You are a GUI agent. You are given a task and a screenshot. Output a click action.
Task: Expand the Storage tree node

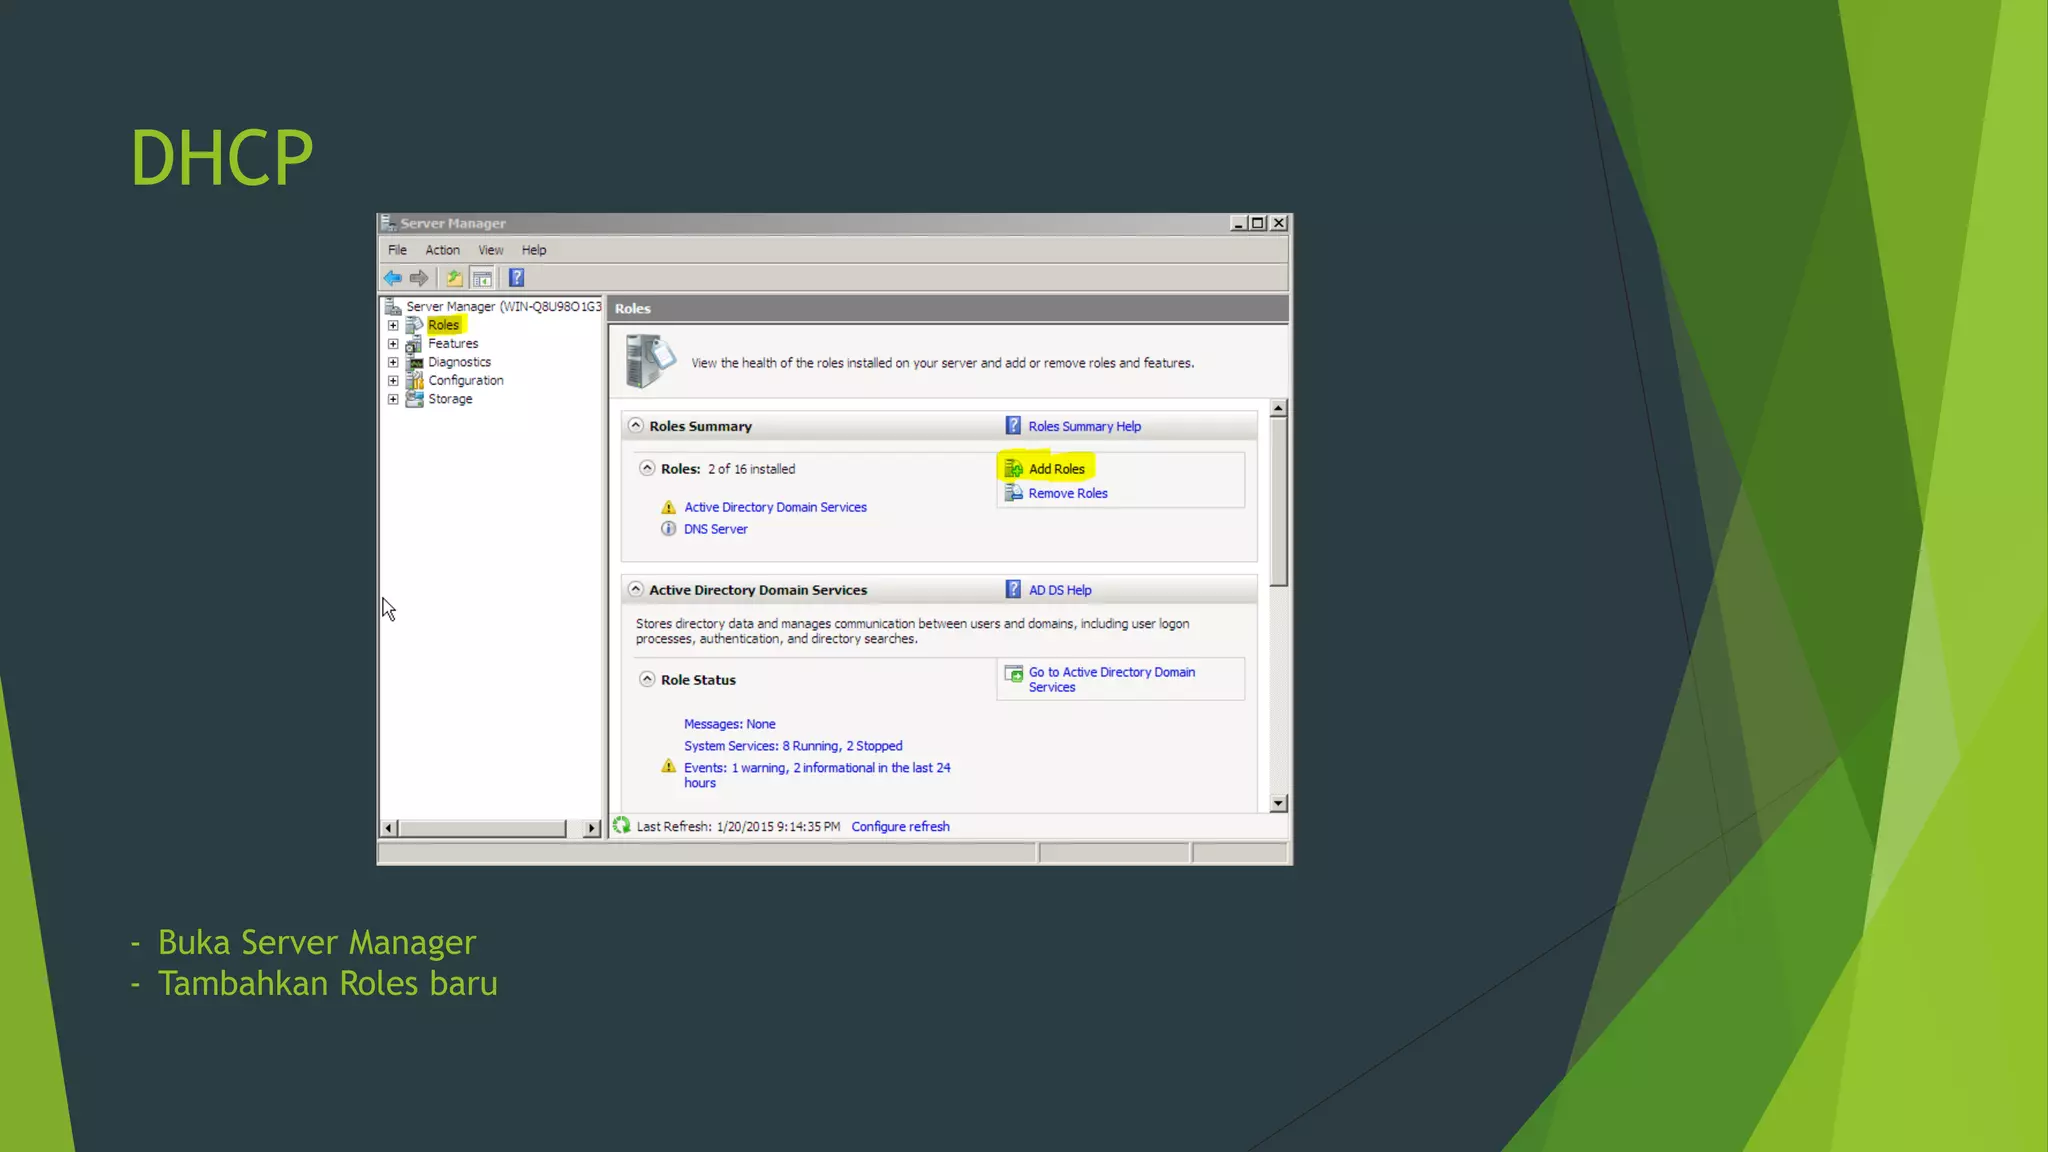[393, 399]
